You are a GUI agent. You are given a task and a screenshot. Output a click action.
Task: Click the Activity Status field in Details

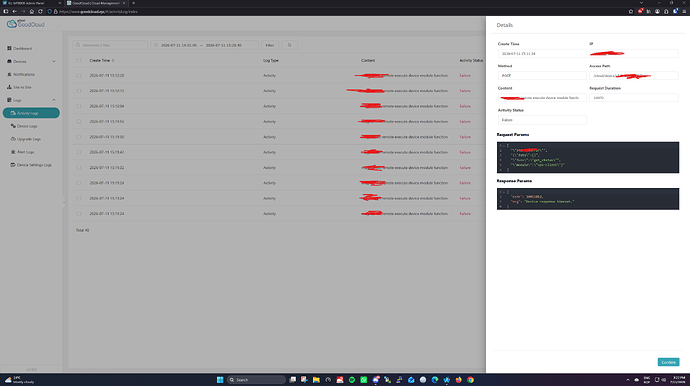click(x=542, y=120)
